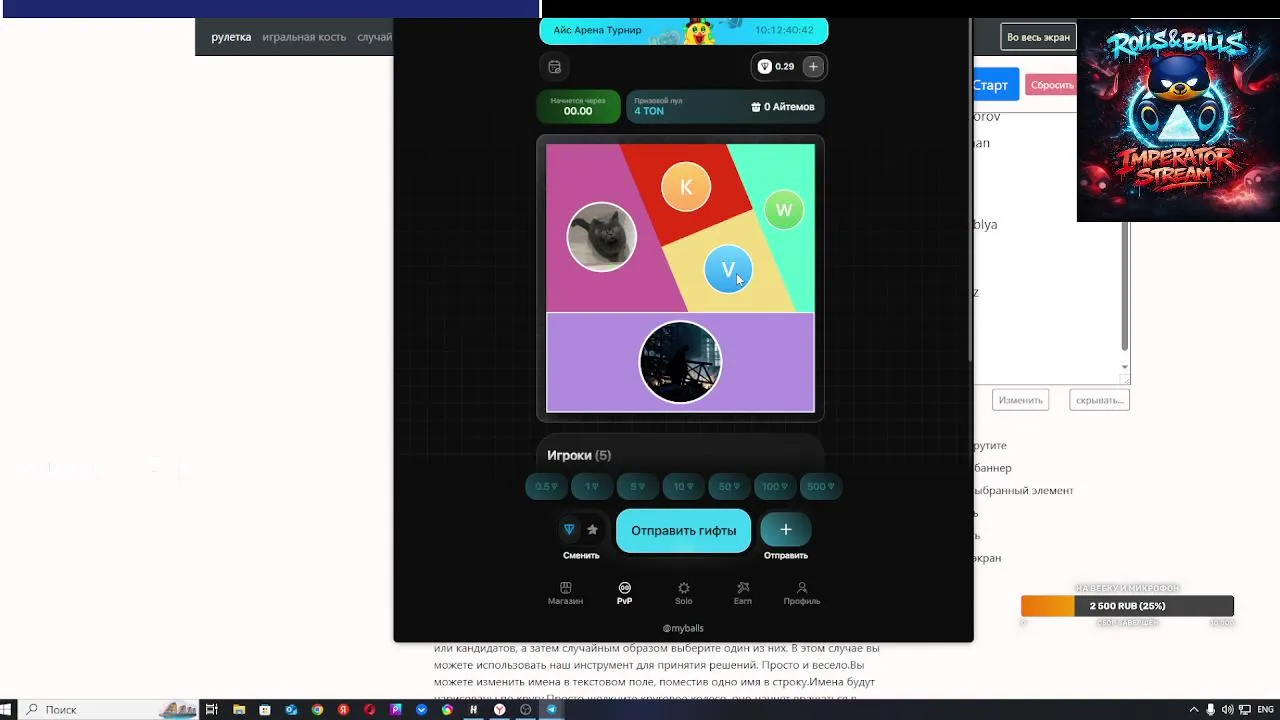Choose the 50 TON bet chip

[x=729, y=487]
